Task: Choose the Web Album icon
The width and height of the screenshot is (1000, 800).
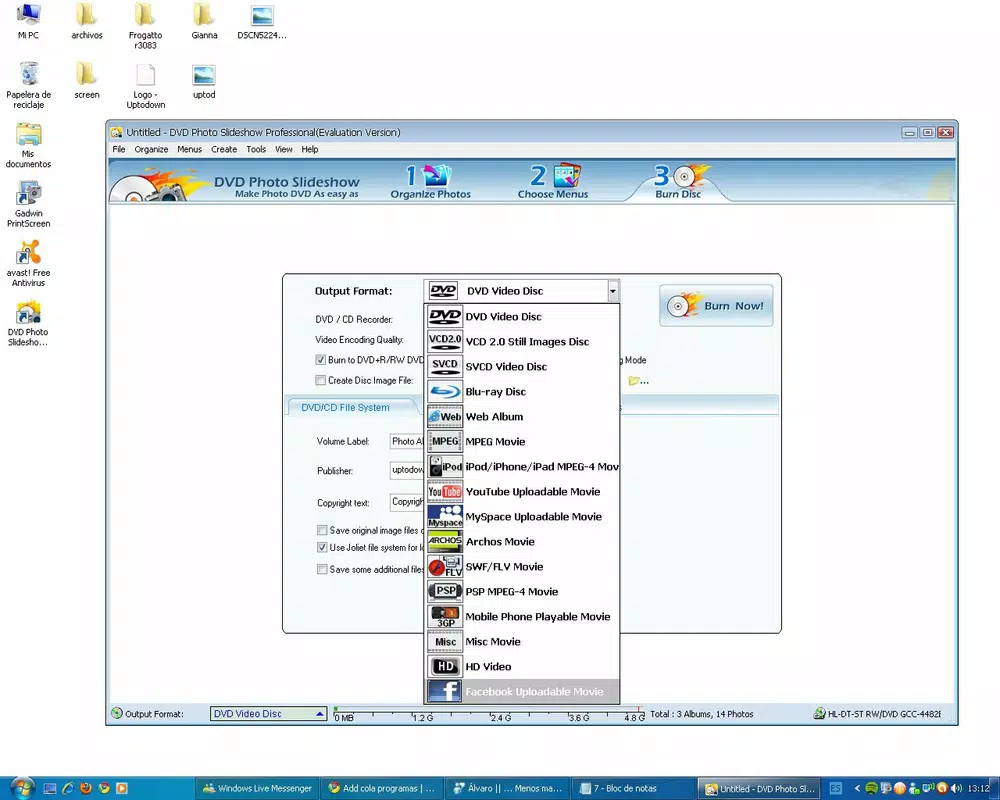Action: pos(445,416)
